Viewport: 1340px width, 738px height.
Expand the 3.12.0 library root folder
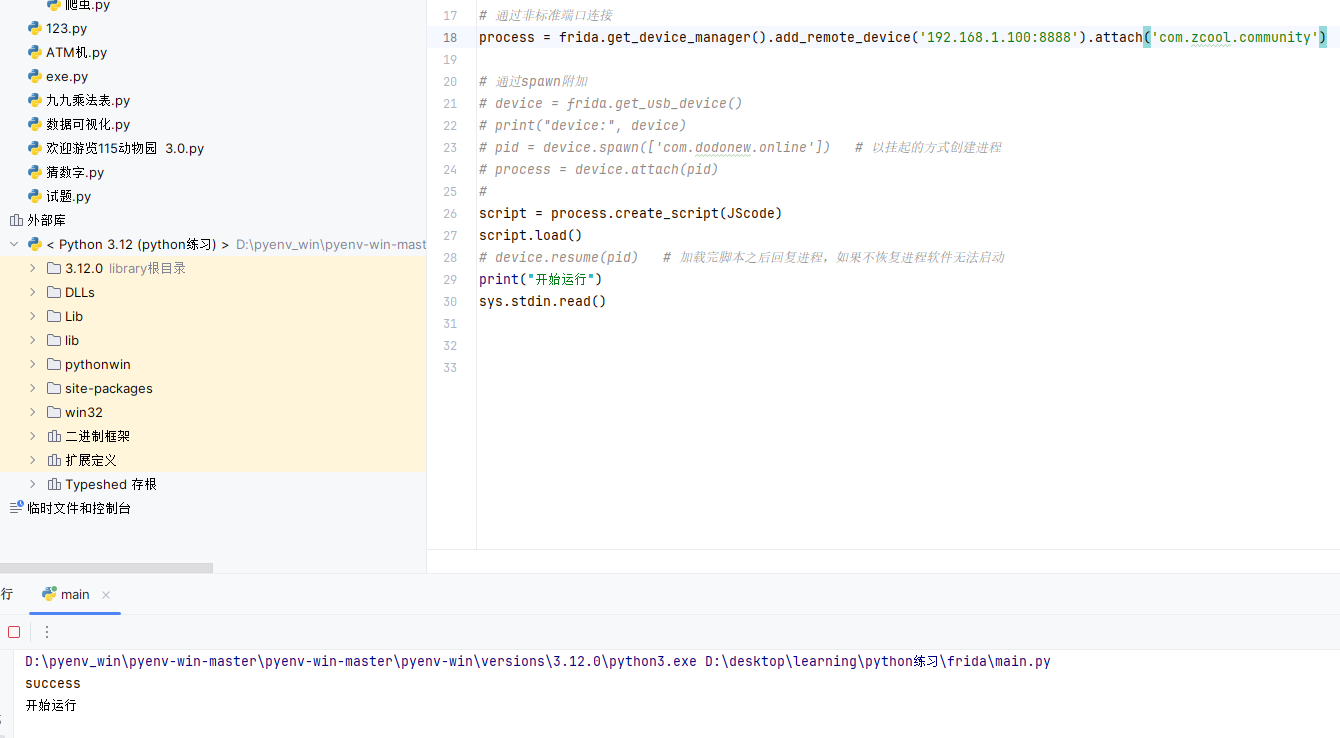[x=33, y=268]
